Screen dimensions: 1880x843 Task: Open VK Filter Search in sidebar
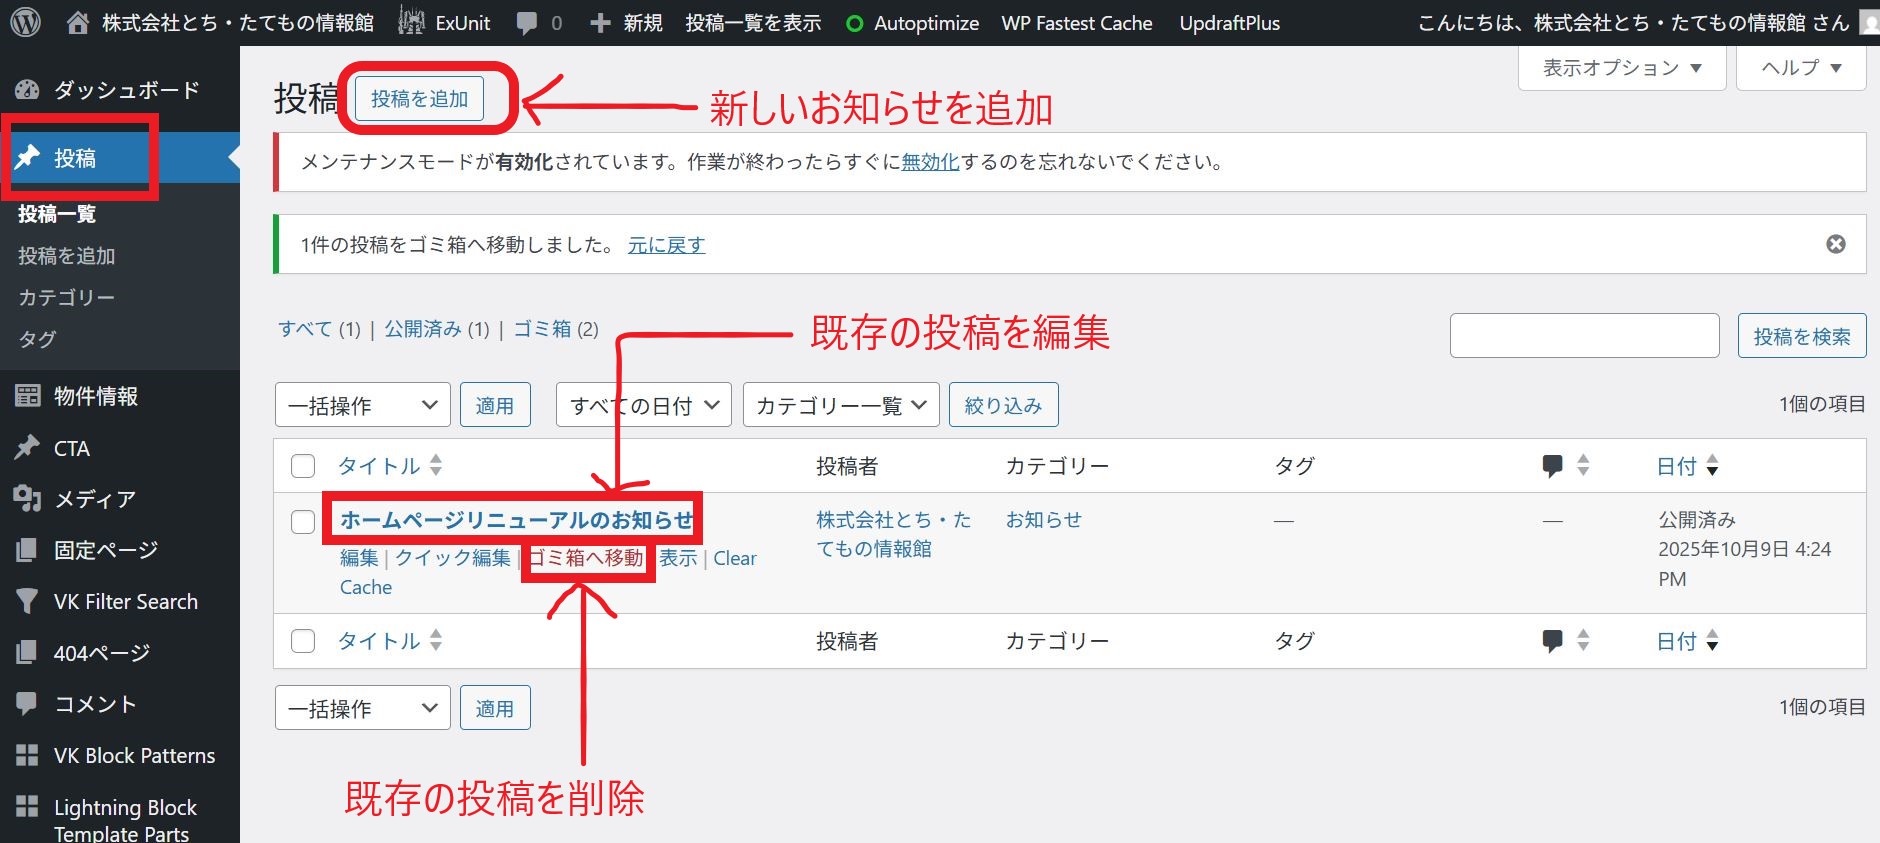tap(125, 602)
